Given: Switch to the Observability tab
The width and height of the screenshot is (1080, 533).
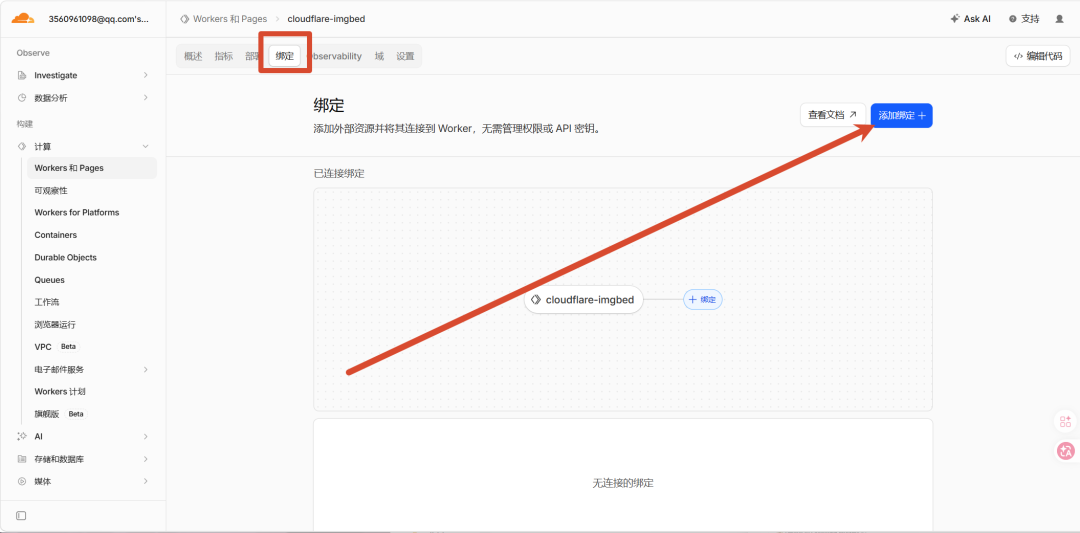Looking at the screenshot, I should (x=336, y=56).
